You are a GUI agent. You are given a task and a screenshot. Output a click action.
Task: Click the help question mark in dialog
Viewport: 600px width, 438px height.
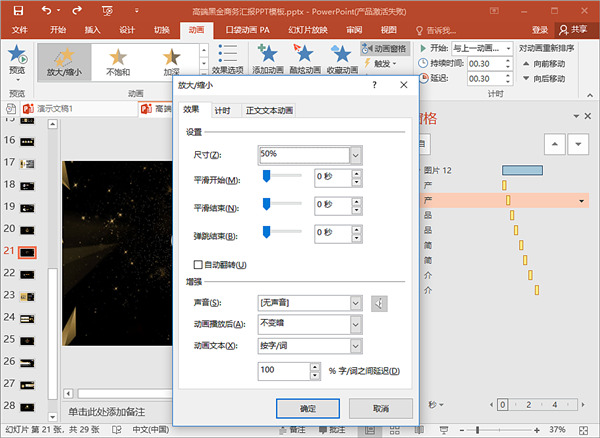(x=374, y=85)
